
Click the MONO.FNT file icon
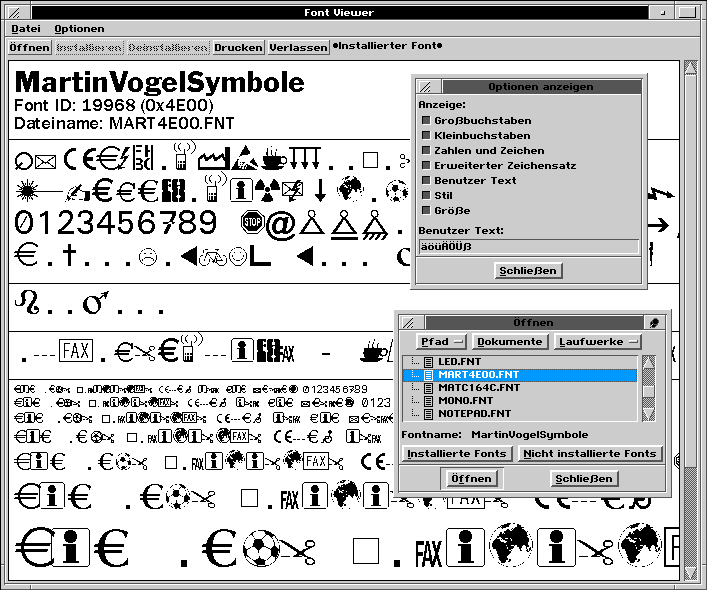coord(429,401)
